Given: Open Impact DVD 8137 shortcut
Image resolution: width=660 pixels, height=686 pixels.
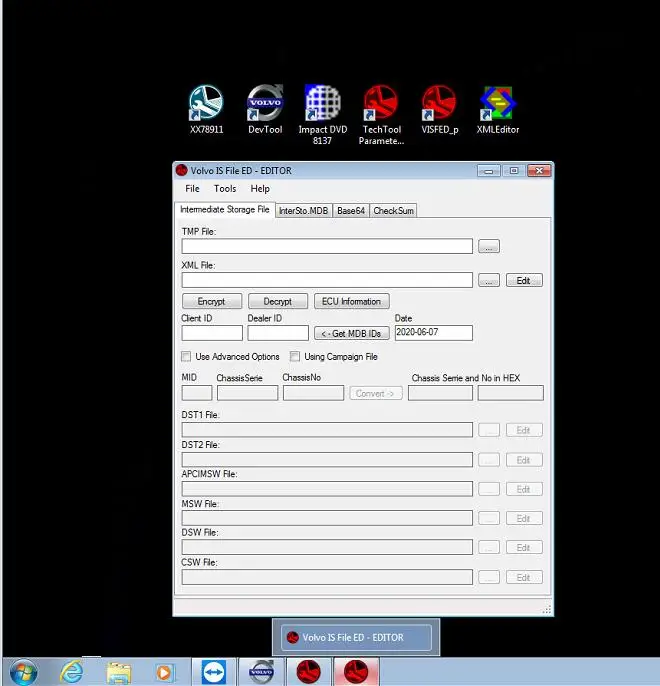Looking at the screenshot, I should [322, 116].
